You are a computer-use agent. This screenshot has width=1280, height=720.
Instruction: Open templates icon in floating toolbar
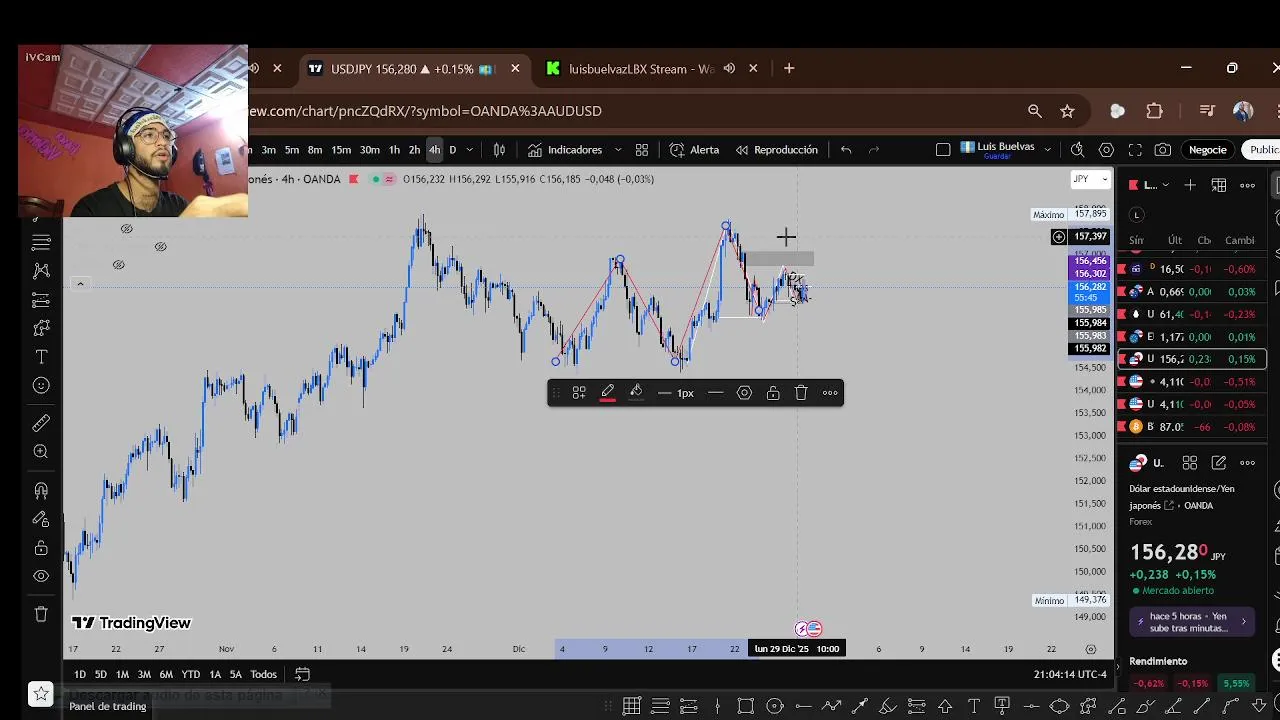(x=578, y=393)
